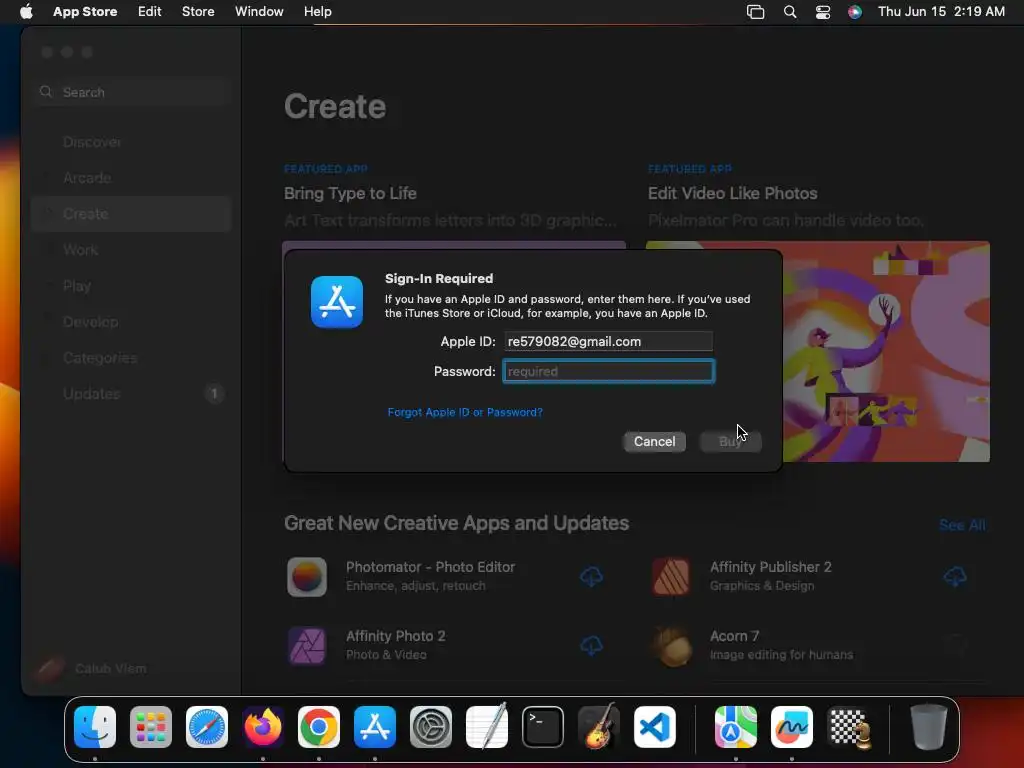Screen dimensions: 1024x768
Task: Cancel the sign-in dialog
Action: tap(654, 441)
